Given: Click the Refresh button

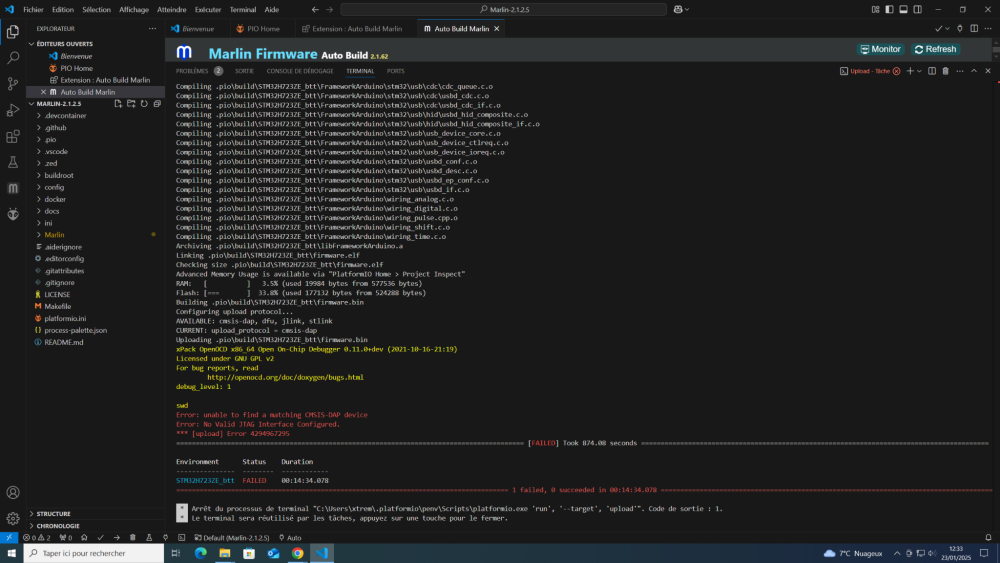Looking at the screenshot, I should (936, 49).
